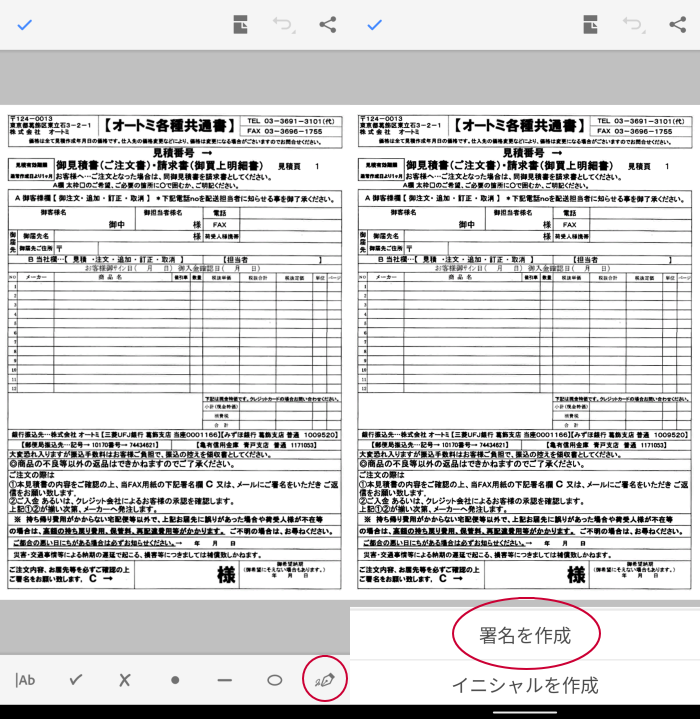Image resolution: width=700 pixels, height=719 pixels.
Task: Tap the share icon in left screen
Action: click(328, 25)
